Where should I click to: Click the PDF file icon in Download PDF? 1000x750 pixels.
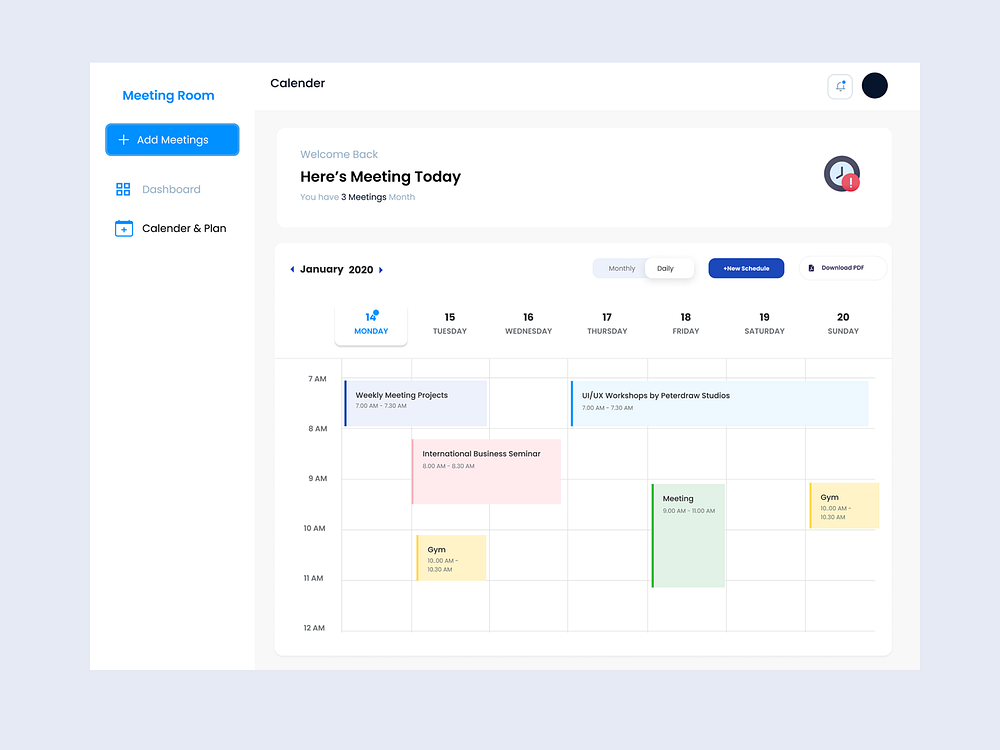click(x=813, y=268)
